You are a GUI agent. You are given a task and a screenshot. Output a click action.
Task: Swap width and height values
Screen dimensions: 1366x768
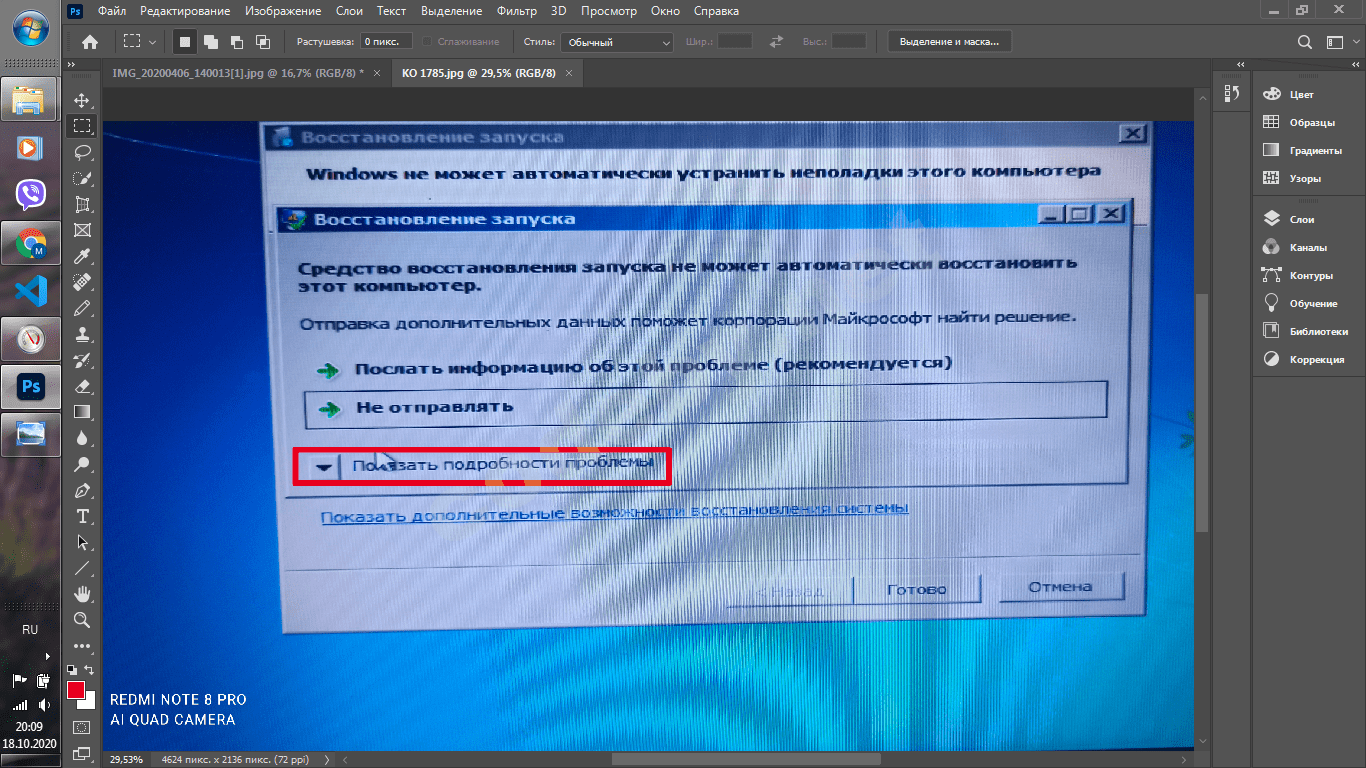[776, 42]
